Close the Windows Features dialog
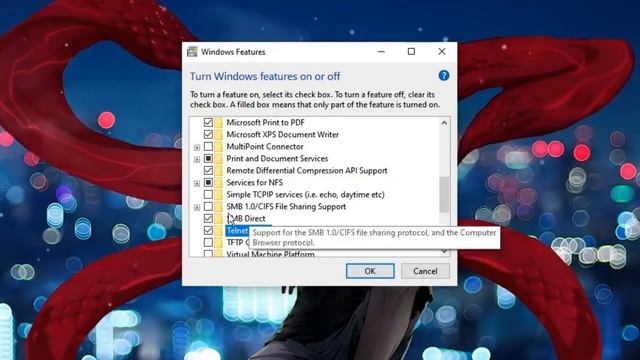The width and height of the screenshot is (640, 360). [x=442, y=52]
